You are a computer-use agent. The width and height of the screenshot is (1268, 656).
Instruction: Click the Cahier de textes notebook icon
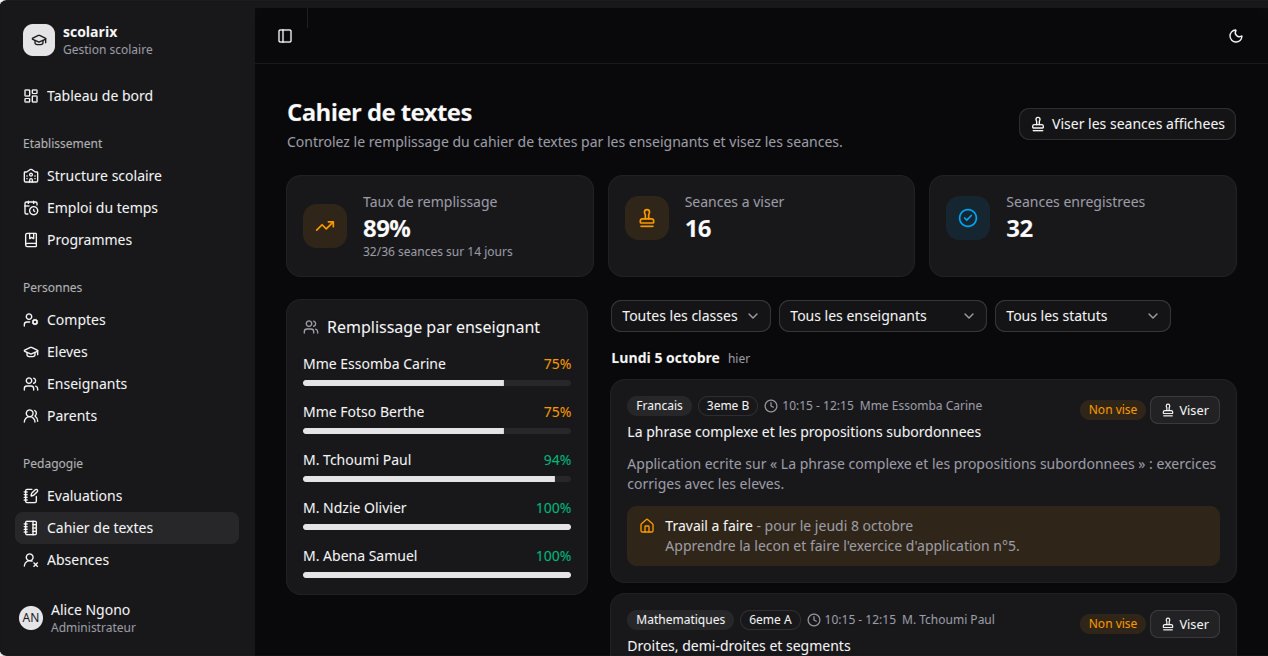coord(31,528)
